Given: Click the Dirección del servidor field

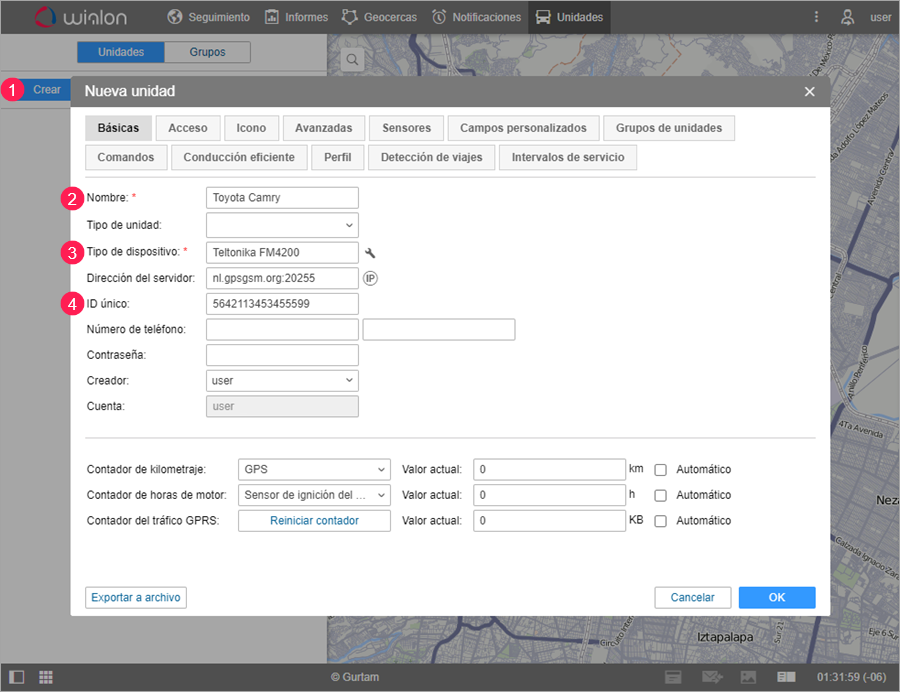Looking at the screenshot, I should coord(282,278).
